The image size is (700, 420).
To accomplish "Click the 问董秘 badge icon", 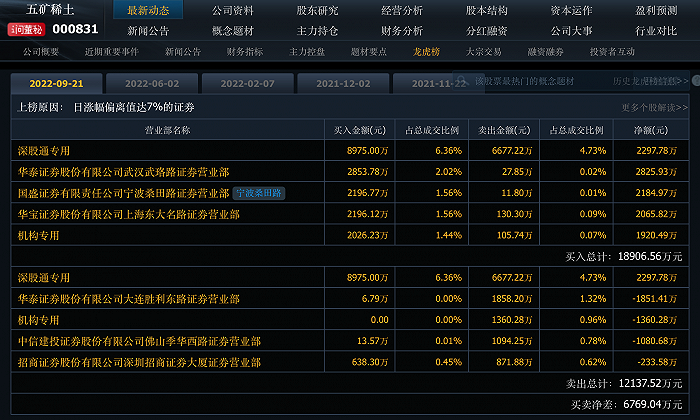I will [26, 30].
